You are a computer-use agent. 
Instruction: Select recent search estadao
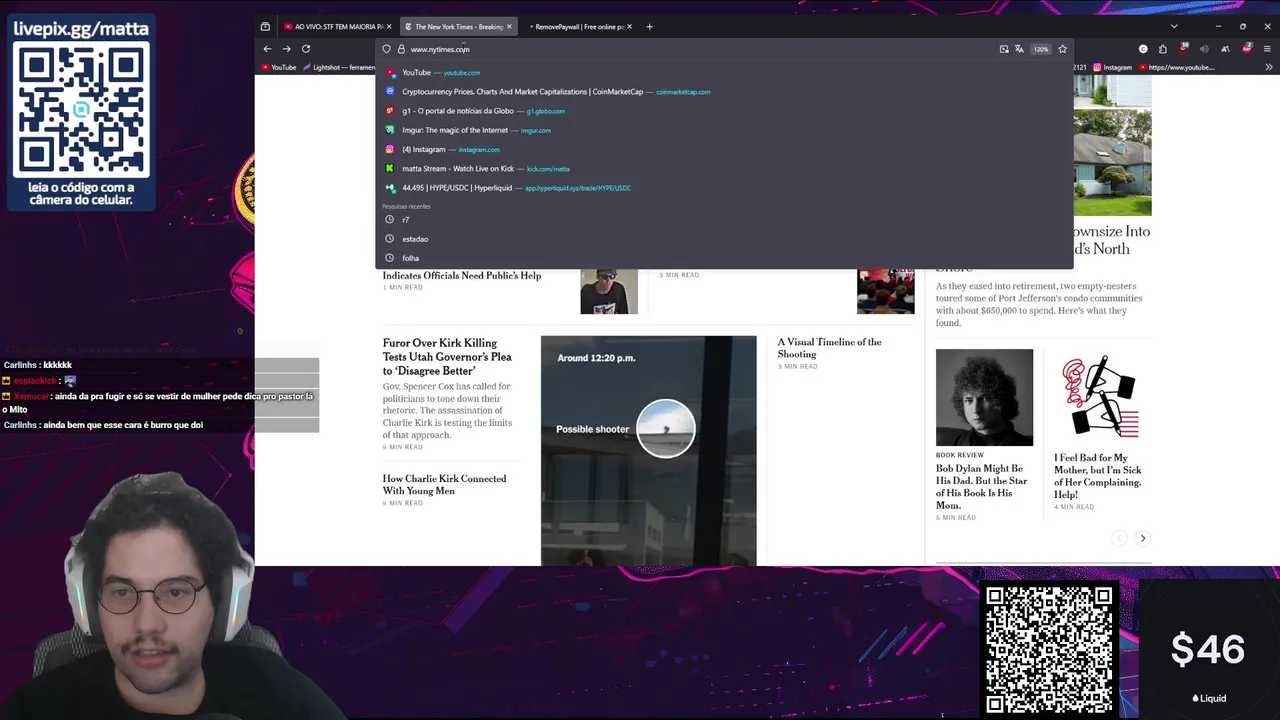[724, 239]
